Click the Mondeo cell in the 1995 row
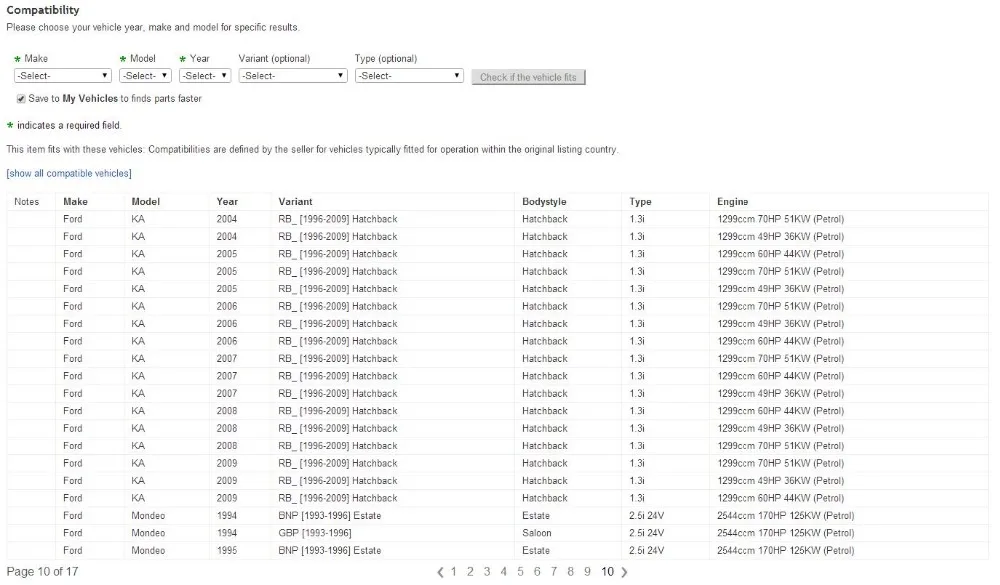Viewport: 1000px width, 585px height. coord(148,551)
